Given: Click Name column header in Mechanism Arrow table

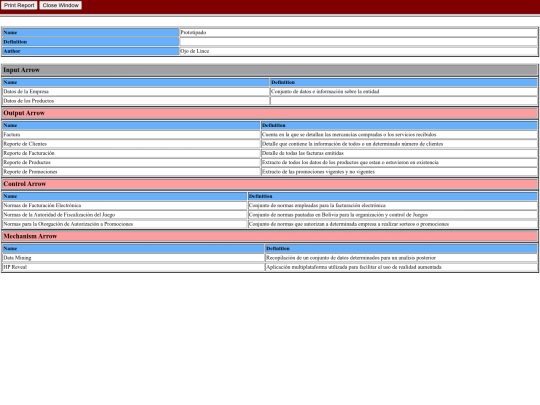Looking at the screenshot, I should pos(133,249).
